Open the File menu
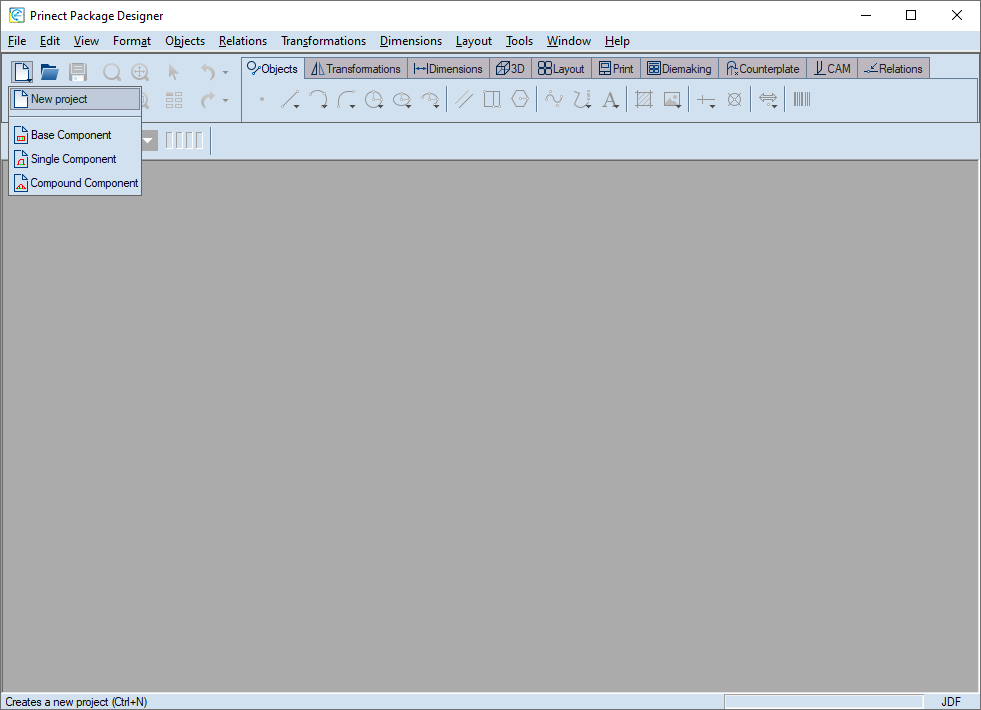Image resolution: width=981 pixels, height=710 pixels. 17,41
